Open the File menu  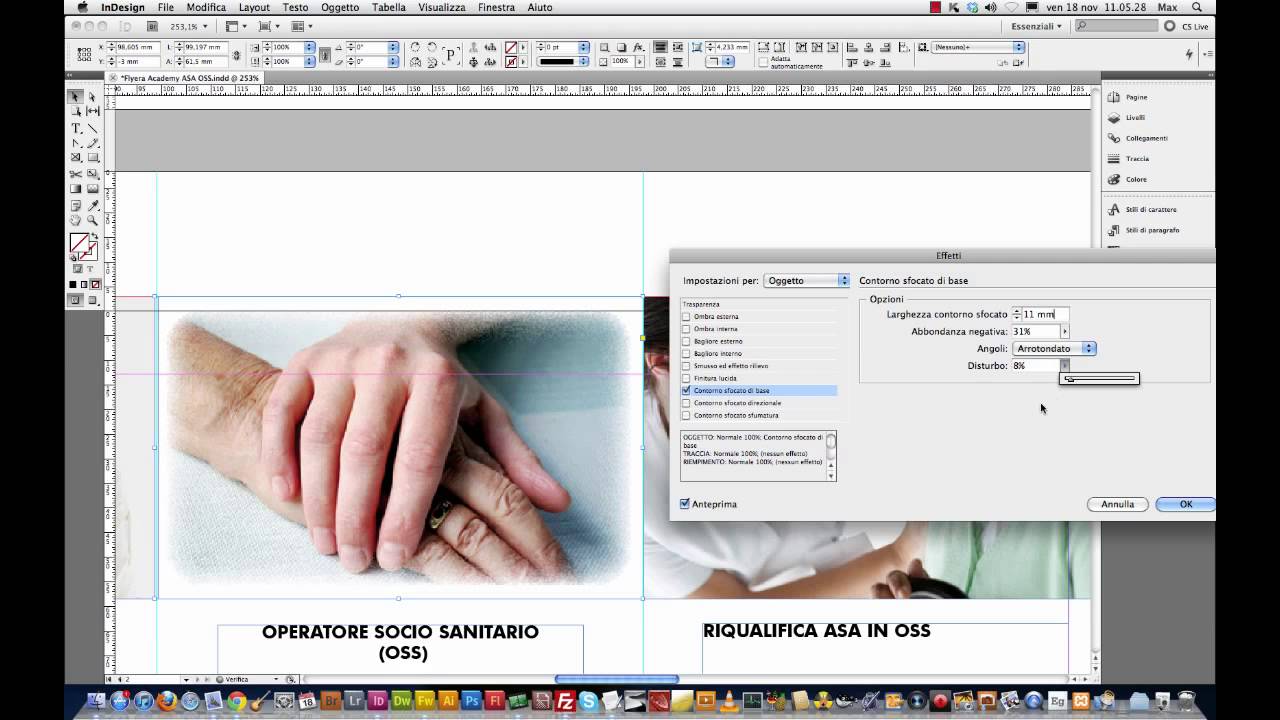[x=166, y=7]
